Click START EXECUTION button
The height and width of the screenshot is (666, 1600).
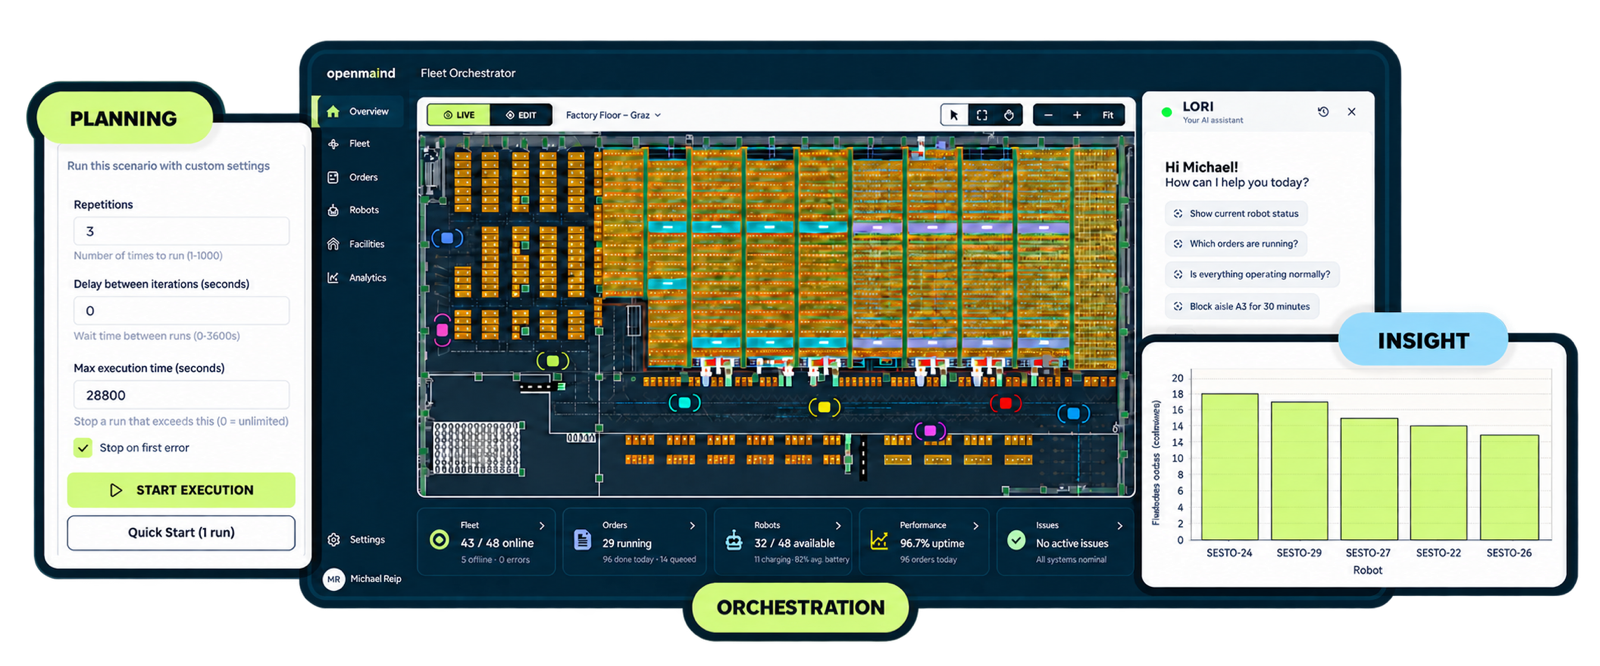(x=181, y=490)
